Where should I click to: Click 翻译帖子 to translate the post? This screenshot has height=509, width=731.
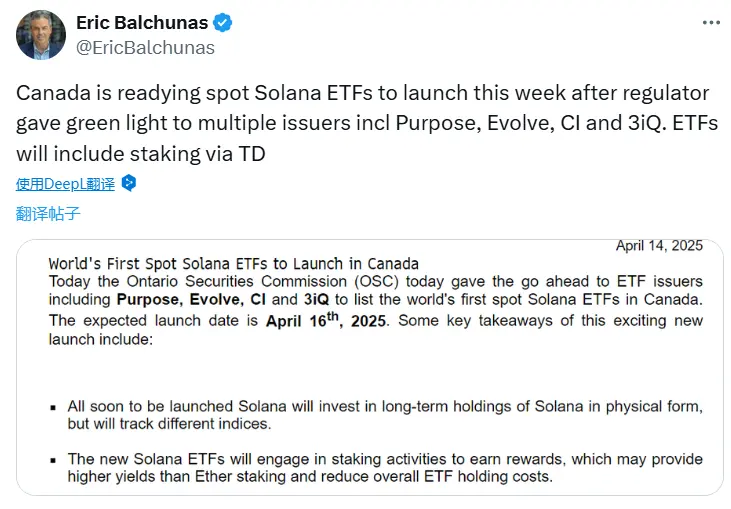point(48,213)
